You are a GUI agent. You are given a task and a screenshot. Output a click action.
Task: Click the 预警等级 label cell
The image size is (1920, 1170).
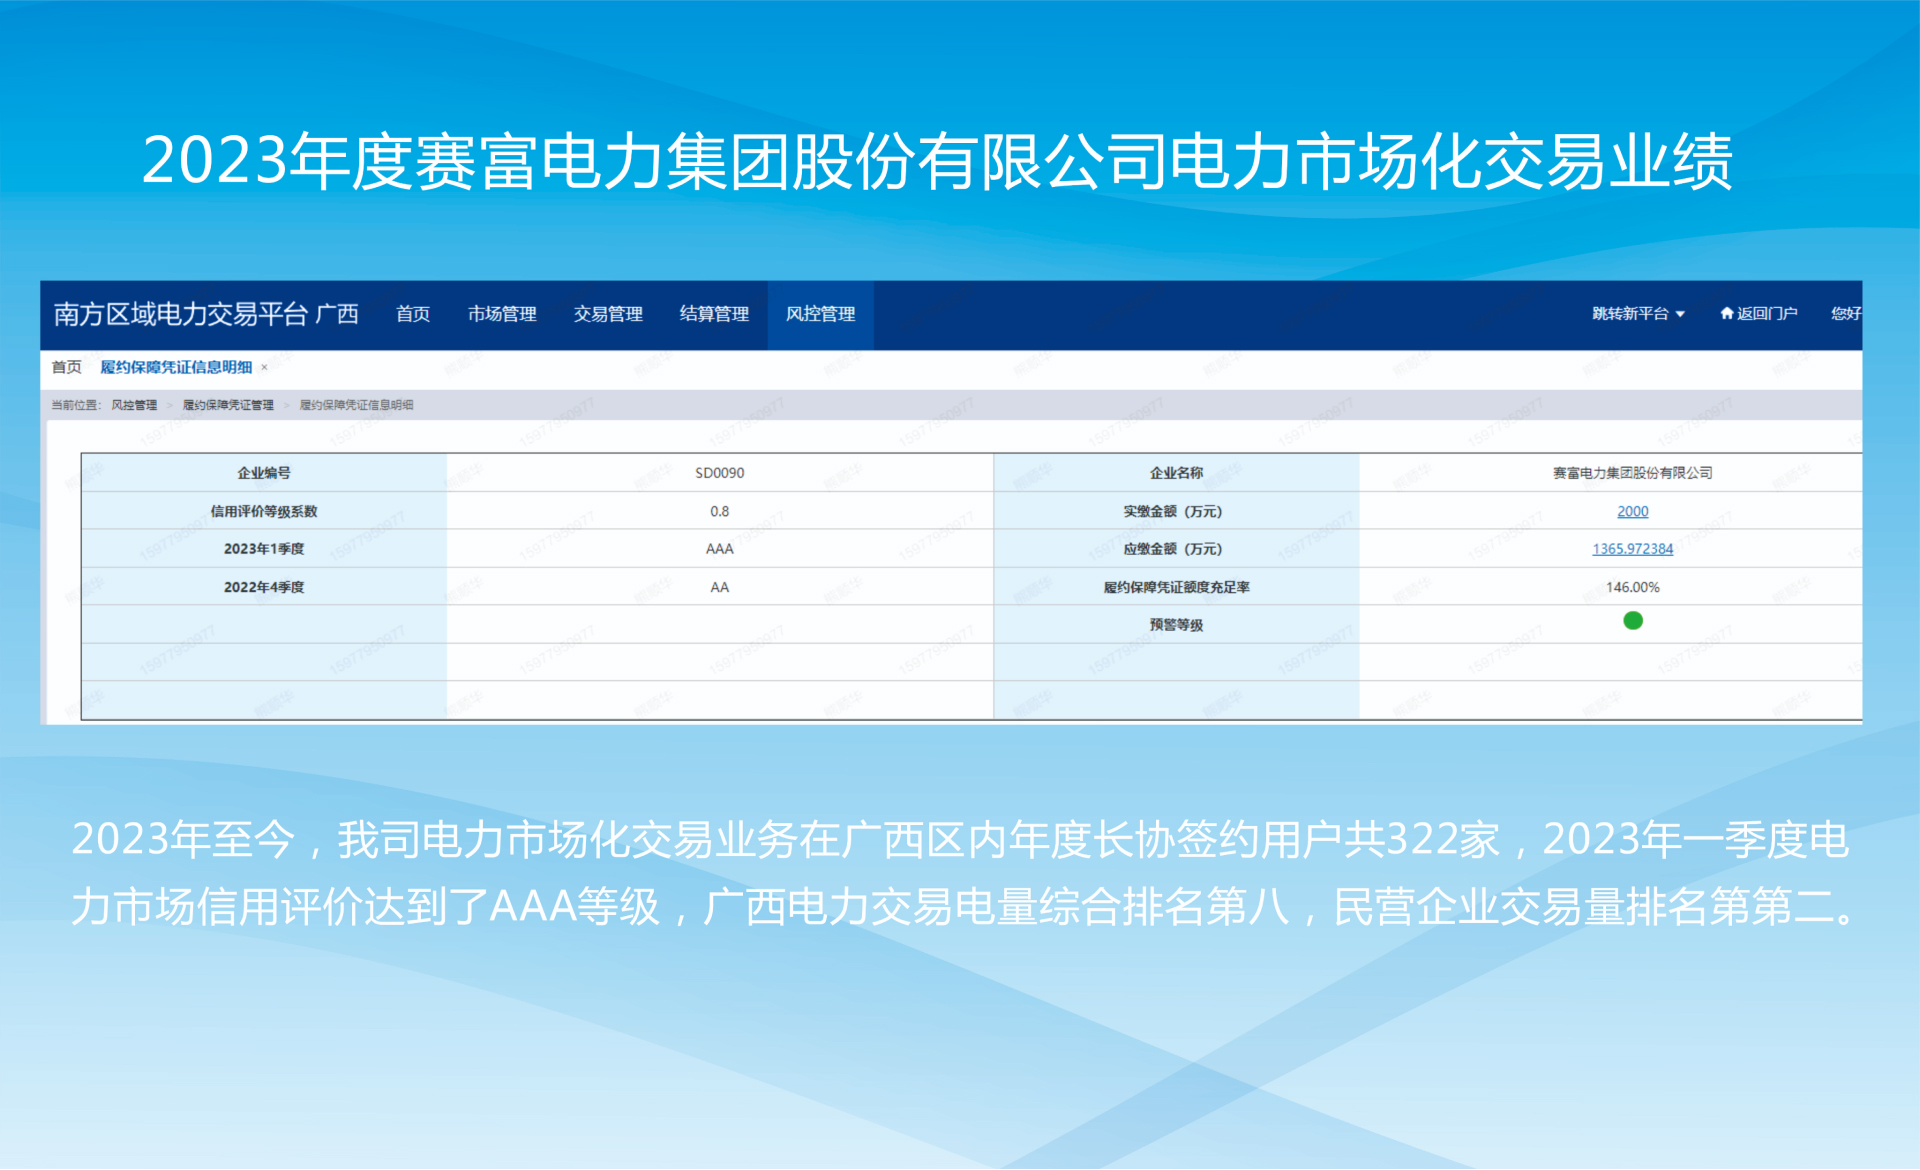pos(1176,625)
